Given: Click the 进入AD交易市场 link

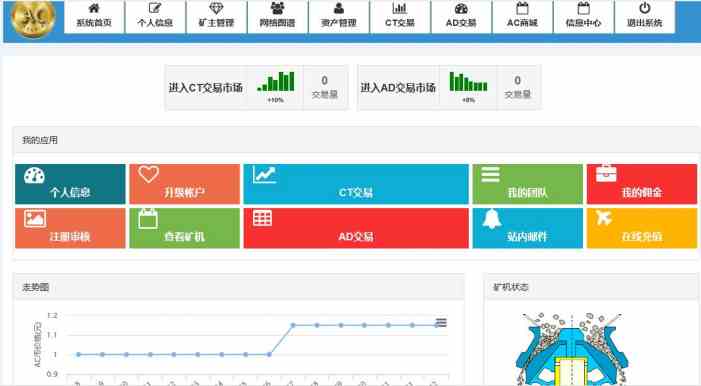Looking at the screenshot, I should 398,88.
